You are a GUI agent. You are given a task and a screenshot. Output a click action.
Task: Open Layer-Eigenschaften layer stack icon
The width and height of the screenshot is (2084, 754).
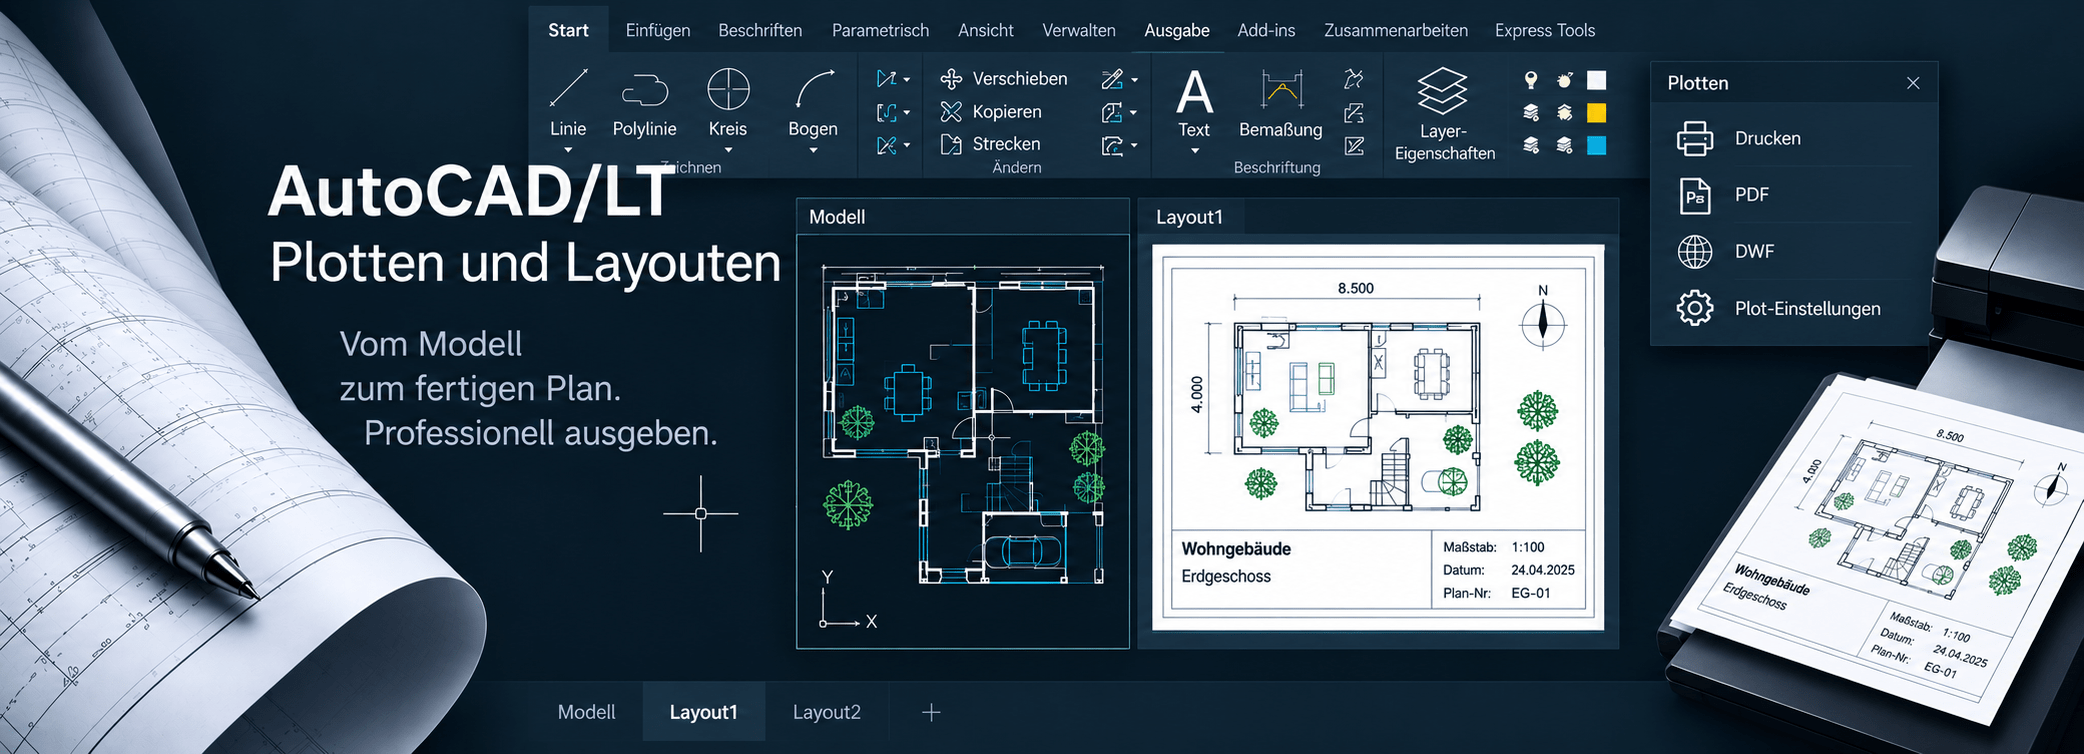point(1443,91)
